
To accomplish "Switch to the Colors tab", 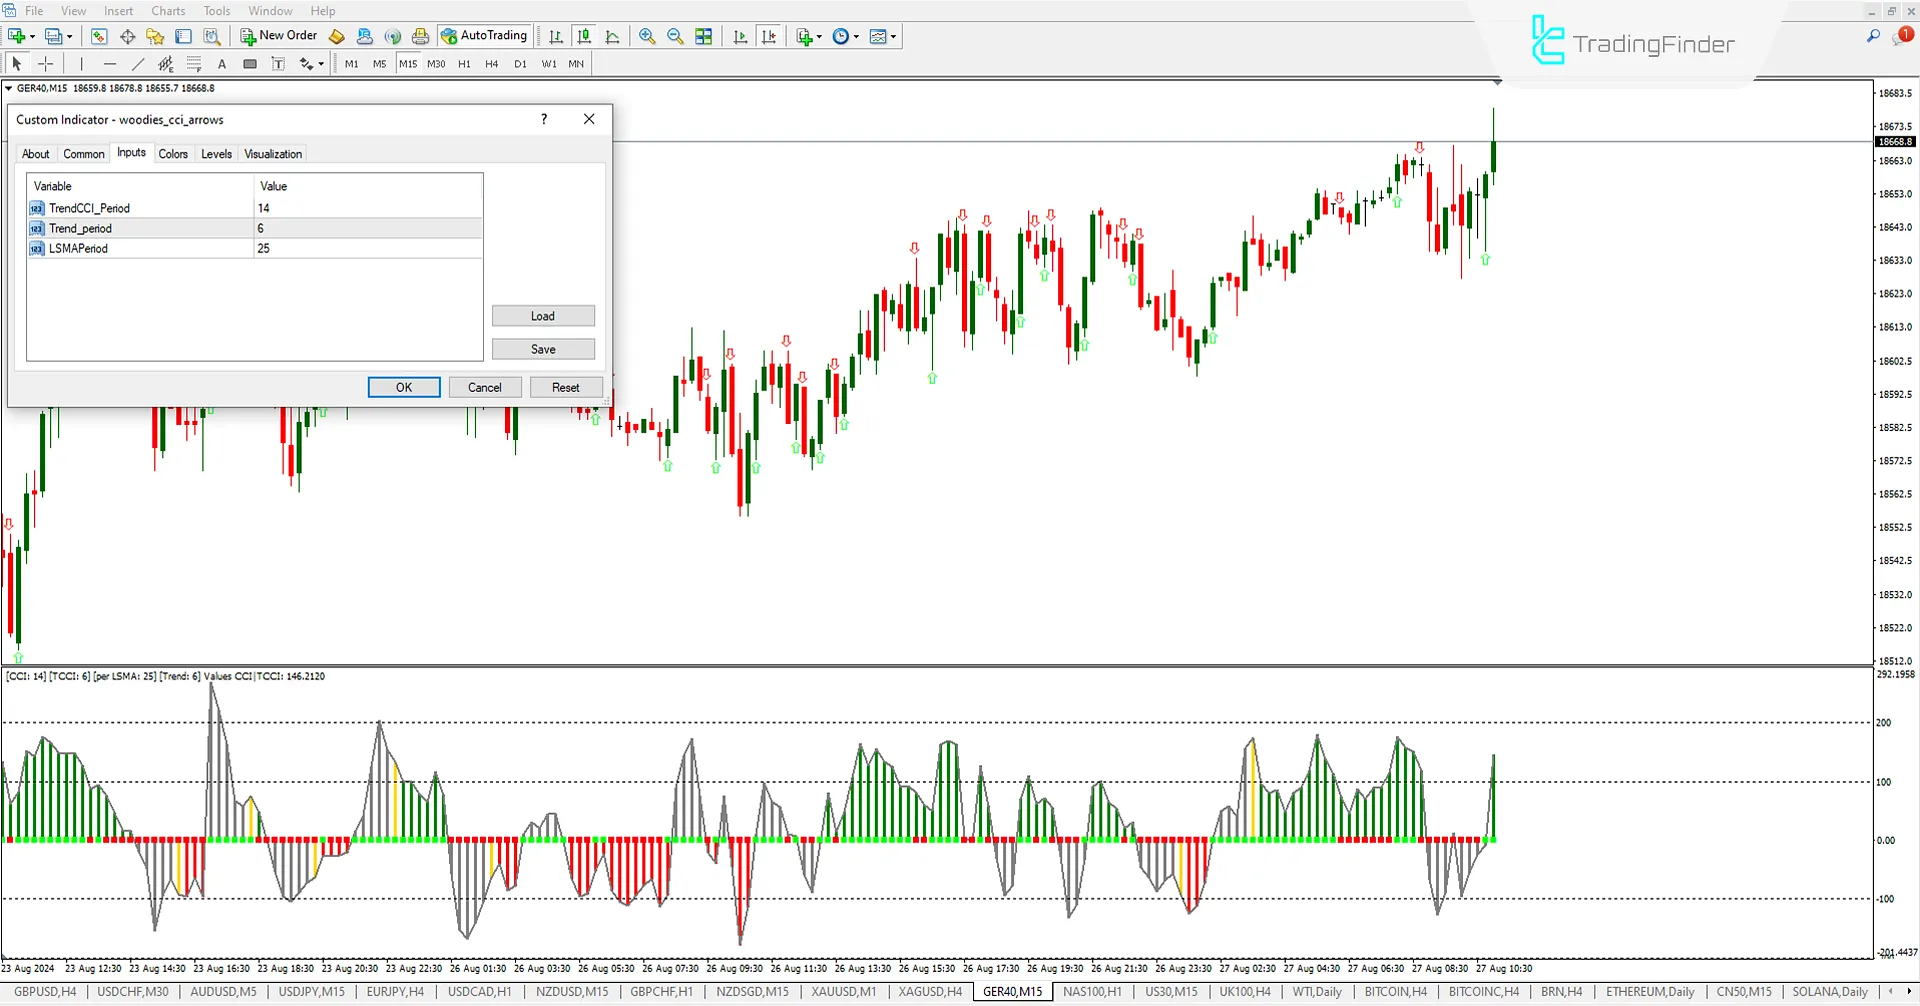I will 173,153.
